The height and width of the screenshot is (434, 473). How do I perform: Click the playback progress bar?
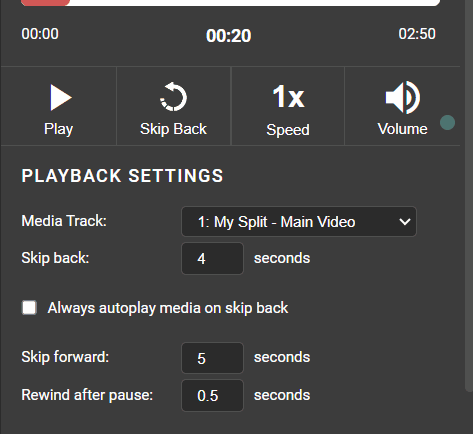click(x=231, y=3)
